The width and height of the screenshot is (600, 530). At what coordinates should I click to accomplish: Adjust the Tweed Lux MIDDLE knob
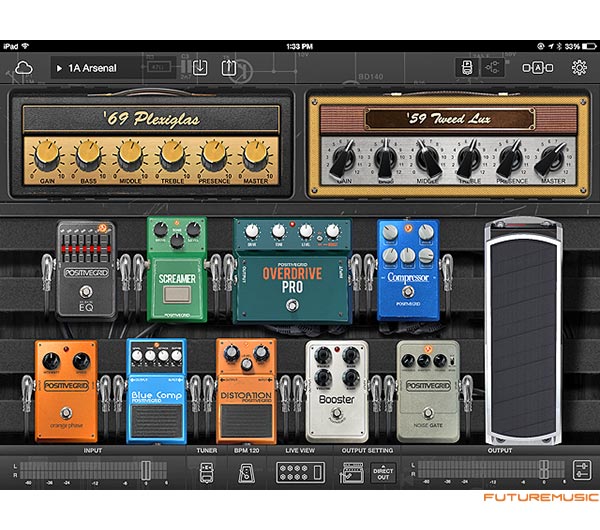(x=427, y=158)
